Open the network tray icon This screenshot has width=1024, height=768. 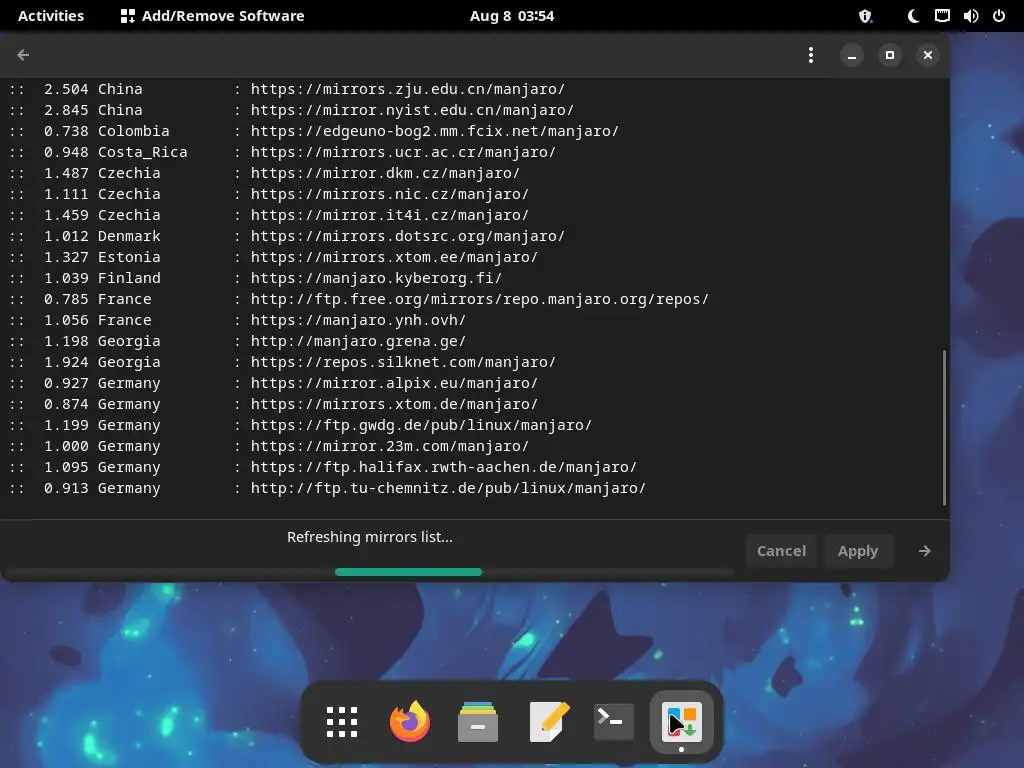pyautogui.click(x=942, y=16)
